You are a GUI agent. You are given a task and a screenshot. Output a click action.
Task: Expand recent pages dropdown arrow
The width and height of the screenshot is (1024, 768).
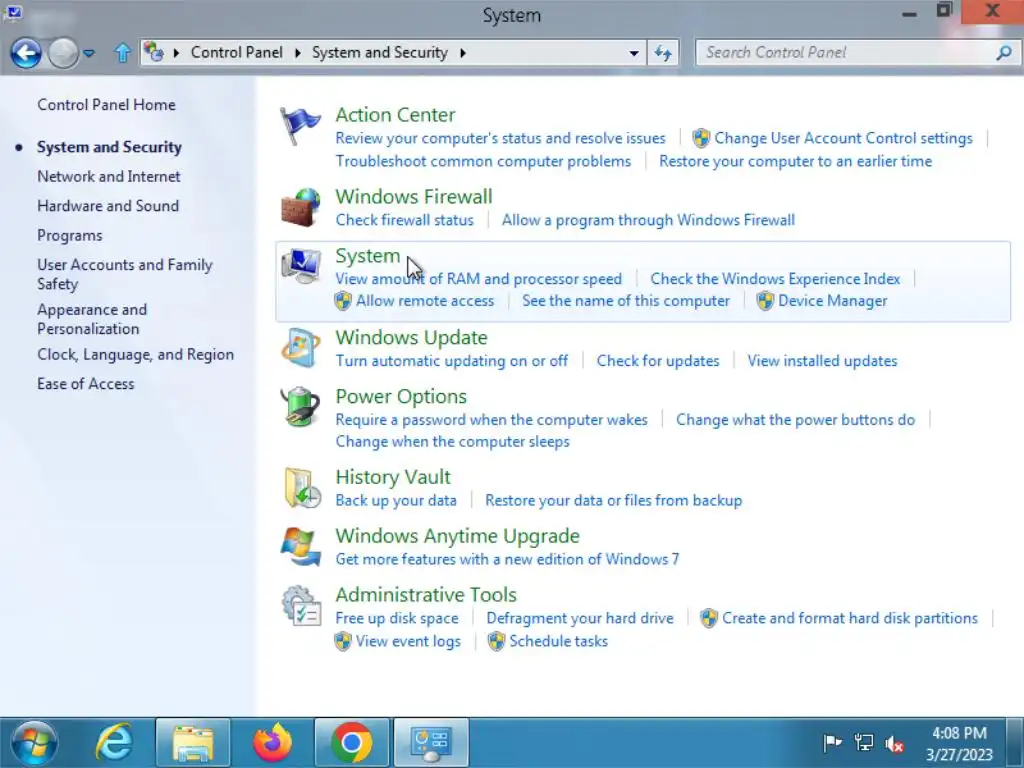[89, 53]
